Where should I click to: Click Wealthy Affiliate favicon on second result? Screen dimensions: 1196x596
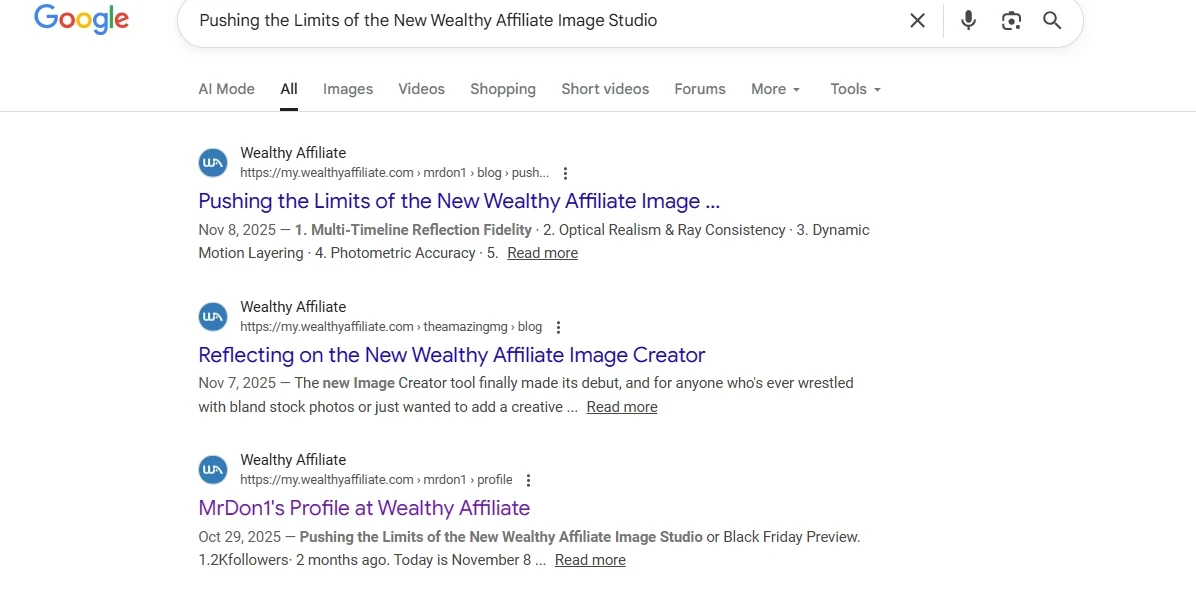point(213,317)
